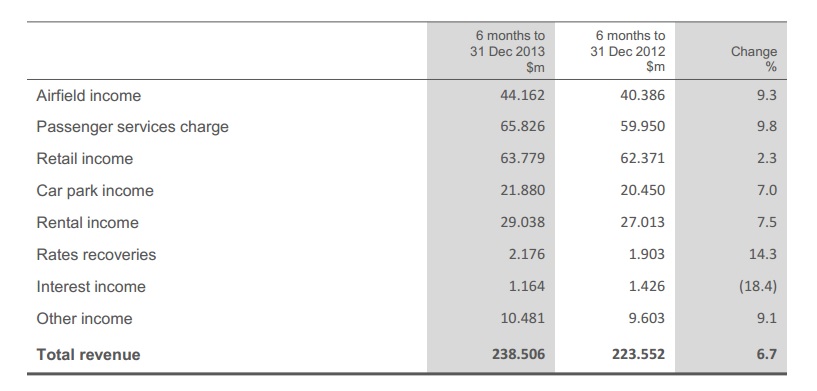Viewport: 817px width, 391px height.
Task: Select the Total revenue label
Action: click(89, 355)
